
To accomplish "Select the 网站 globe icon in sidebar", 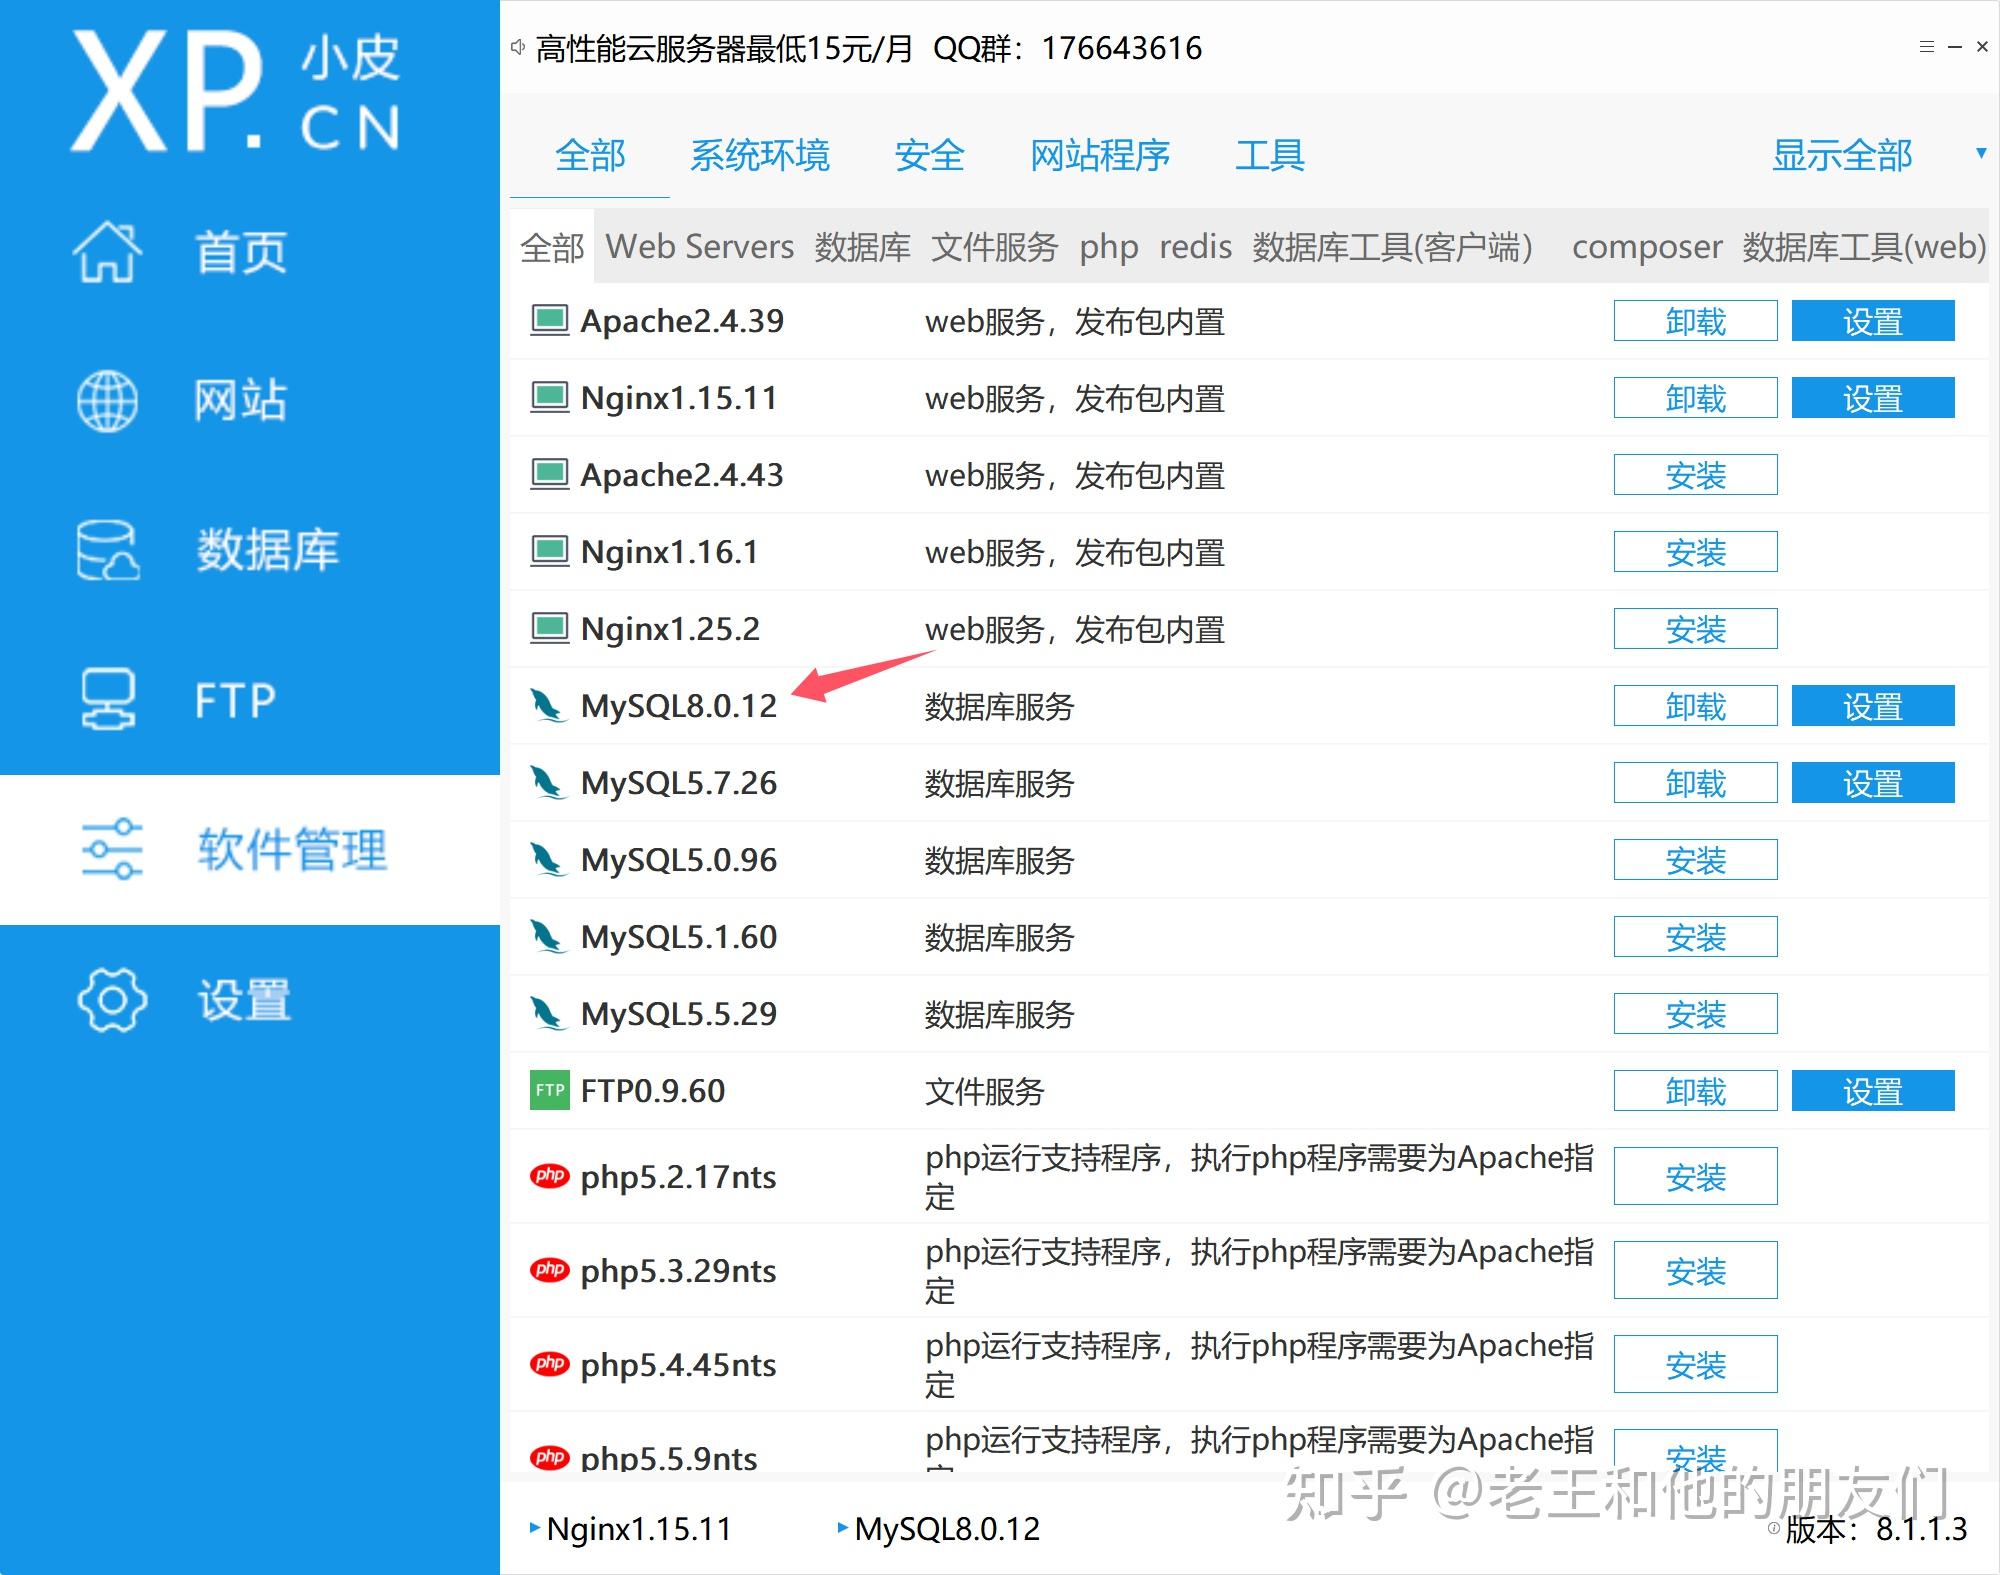I will (107, 400).
